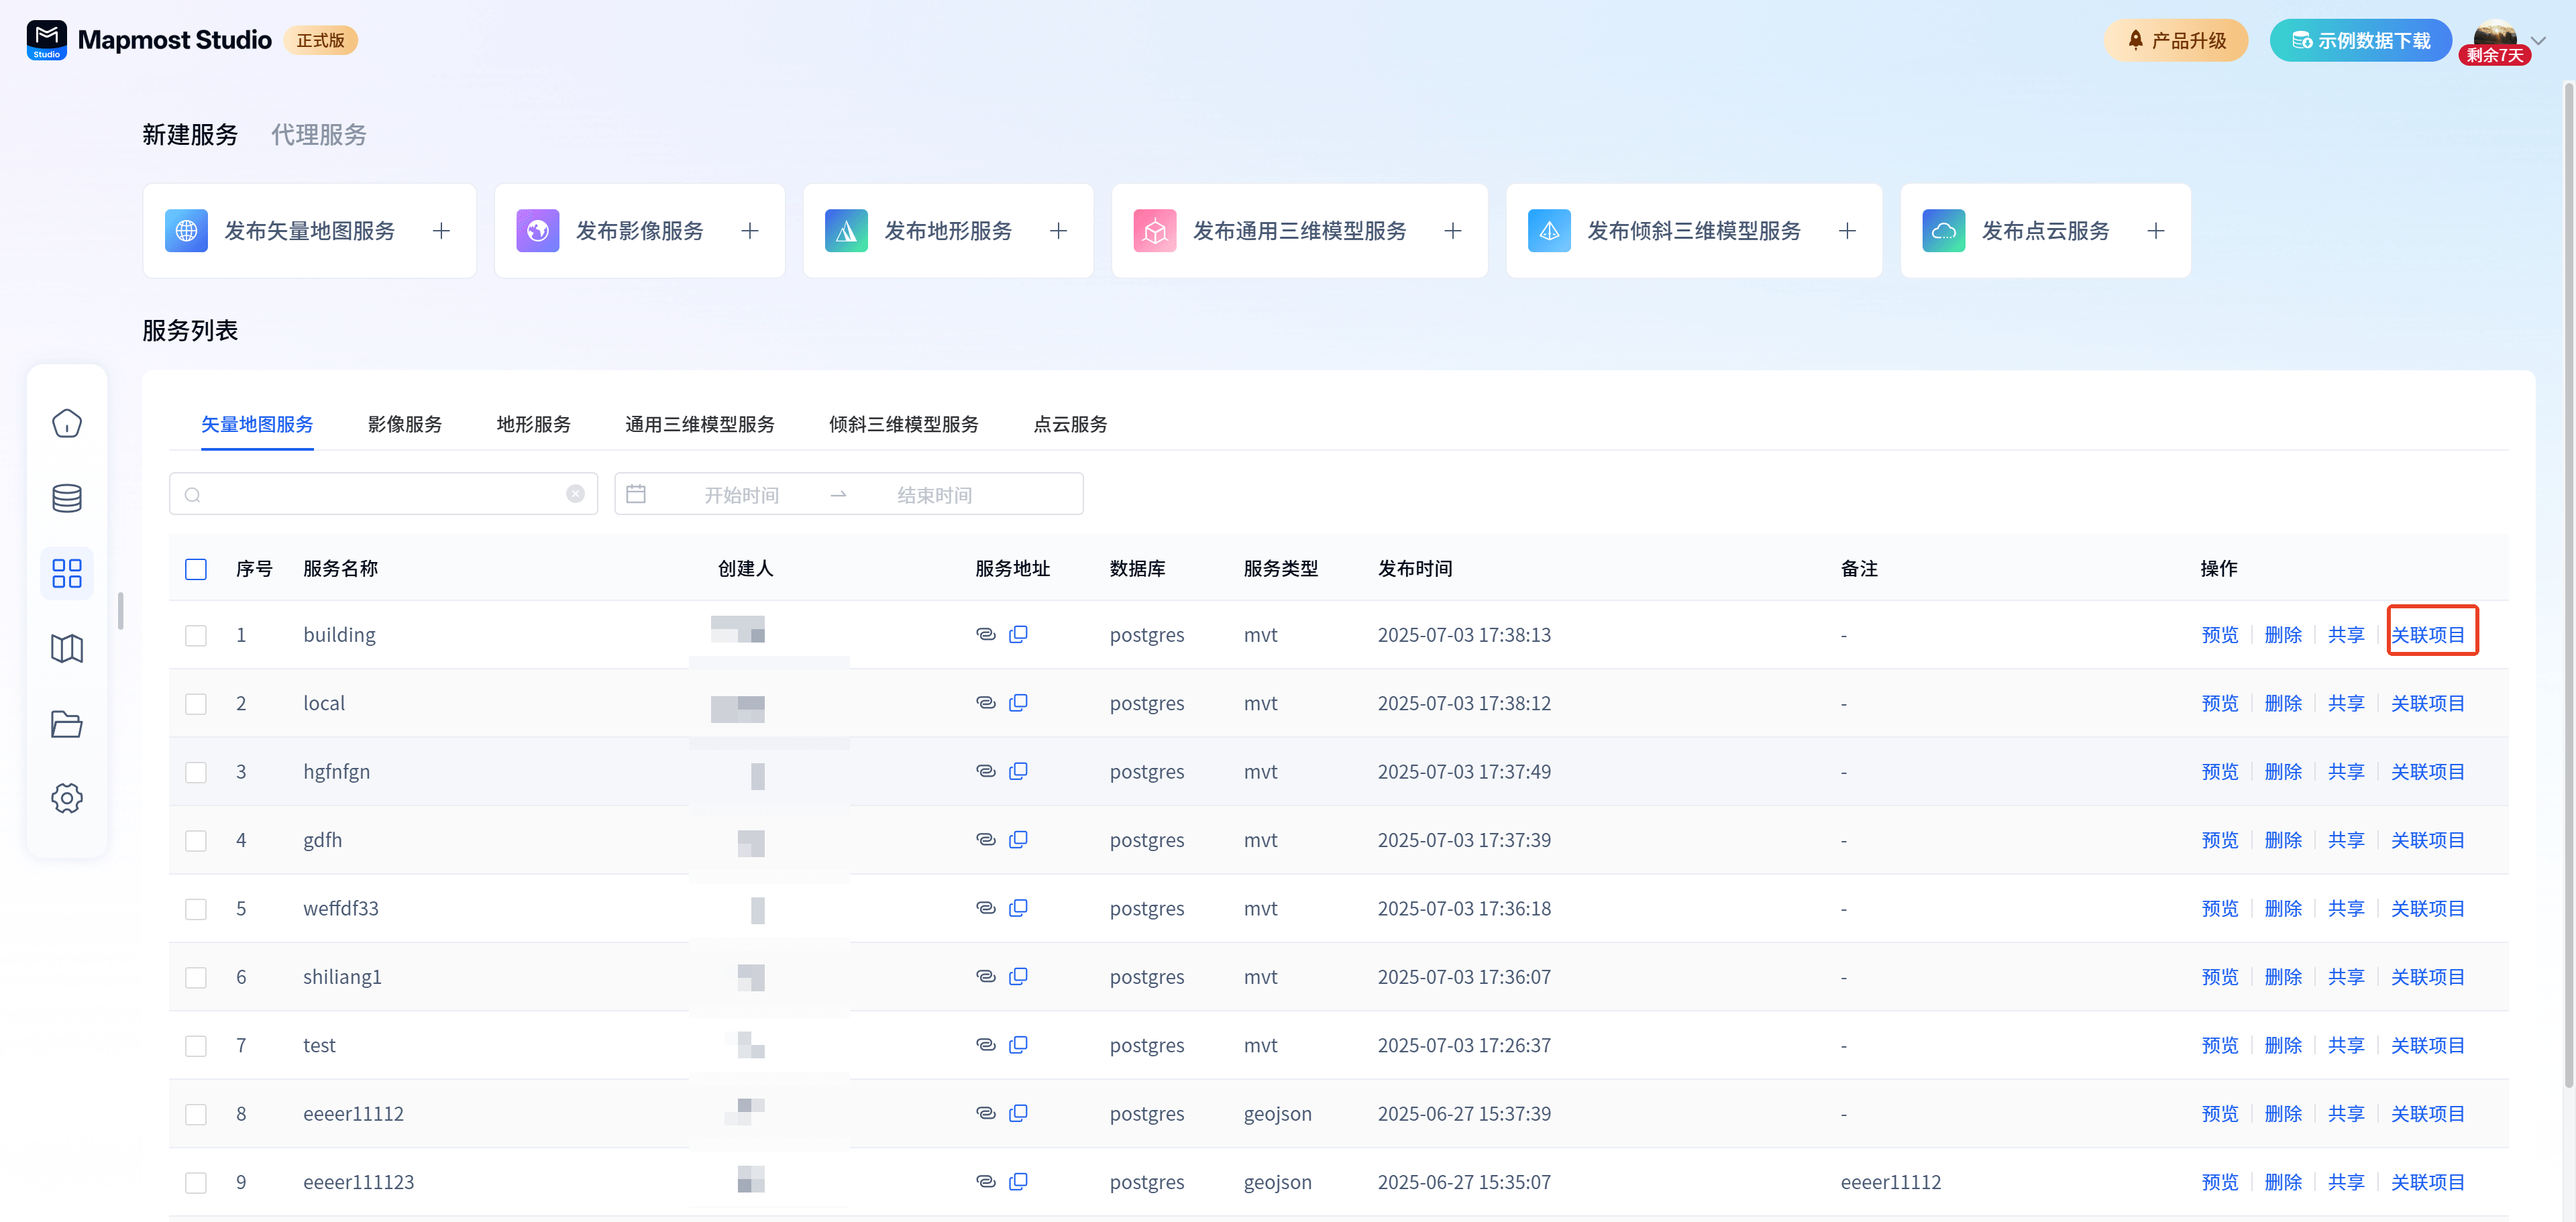Click inside the service search input field
The height and width of the screenshot is (1222, 2576).
tap(380, 494)
